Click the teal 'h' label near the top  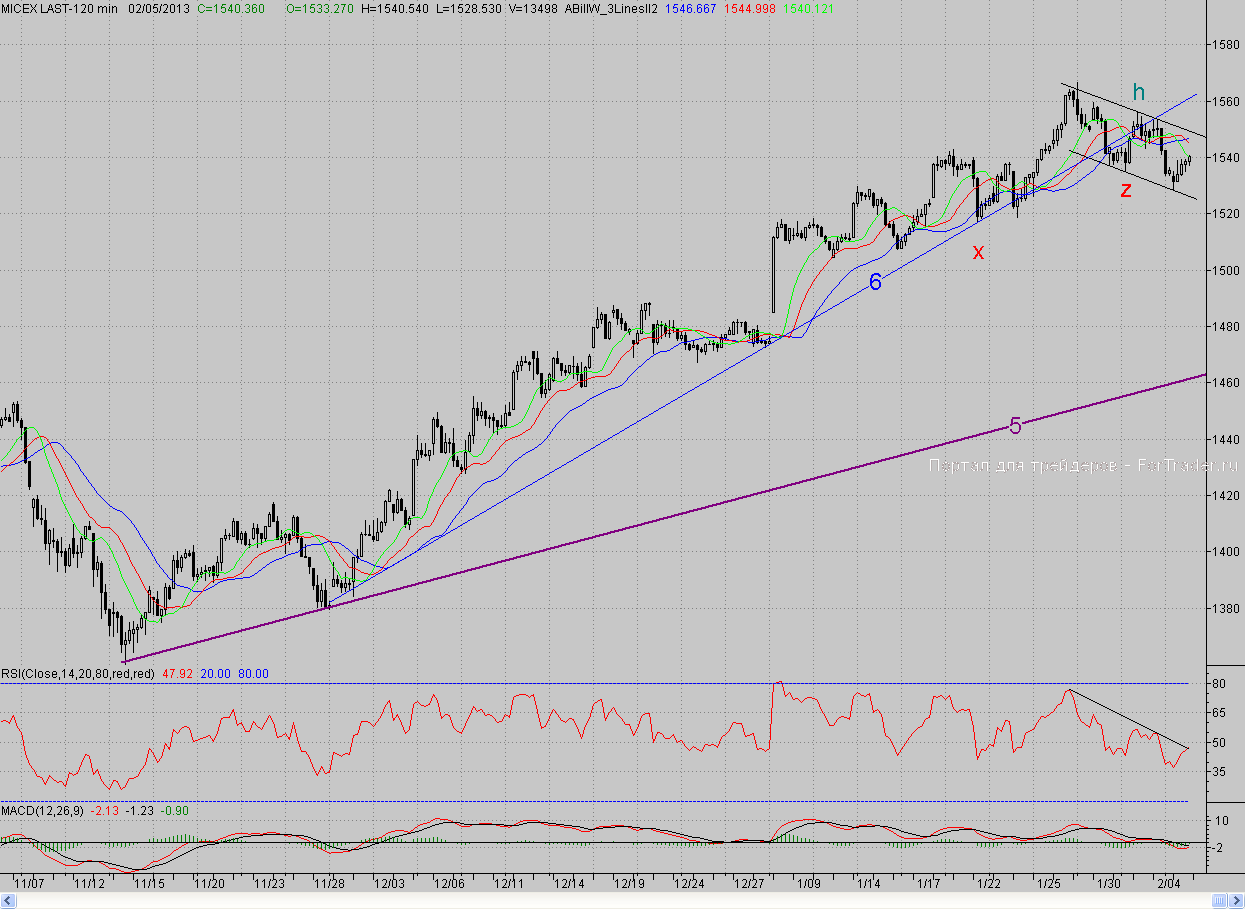click(x=1138, y=93)
